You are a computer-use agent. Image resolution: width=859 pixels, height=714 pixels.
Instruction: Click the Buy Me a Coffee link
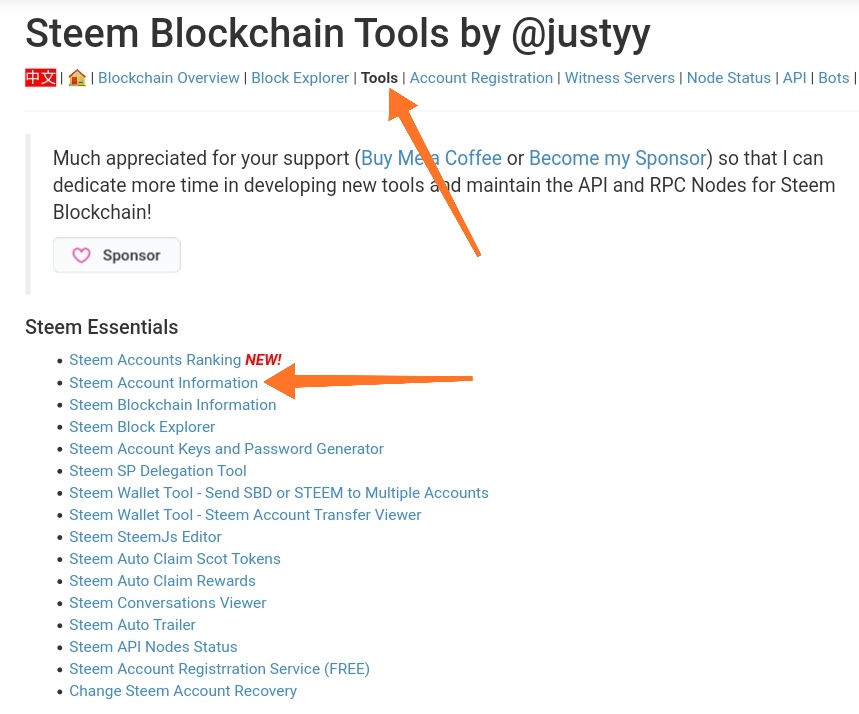(x=431, y=158)
